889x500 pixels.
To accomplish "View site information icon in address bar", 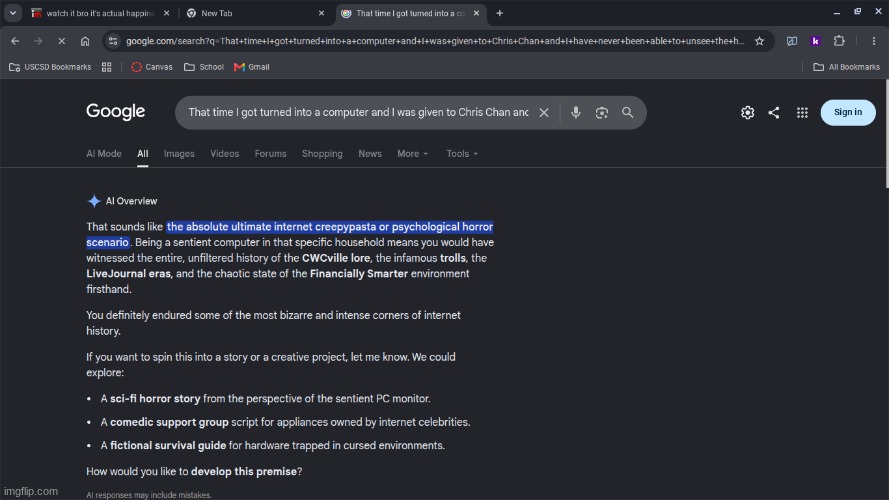I will [x=113, y=41].
